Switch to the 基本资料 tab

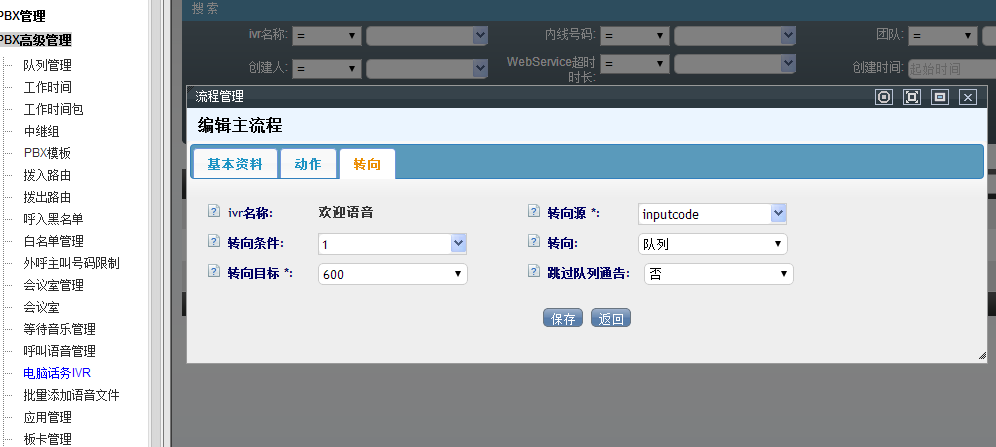point(235,164)
